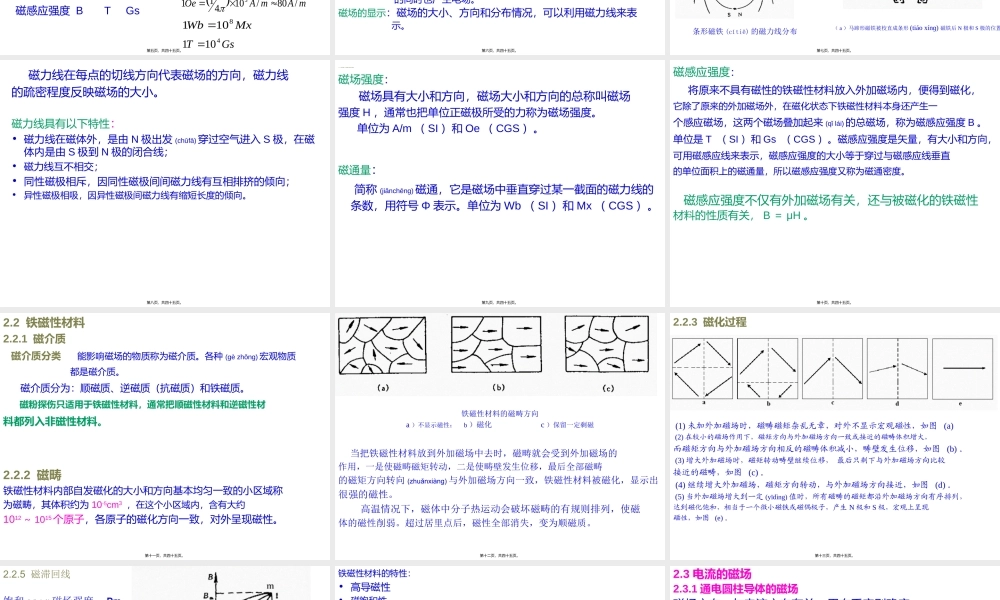Click the bullet 磁力线互不相交;

[x=61, y=166]
